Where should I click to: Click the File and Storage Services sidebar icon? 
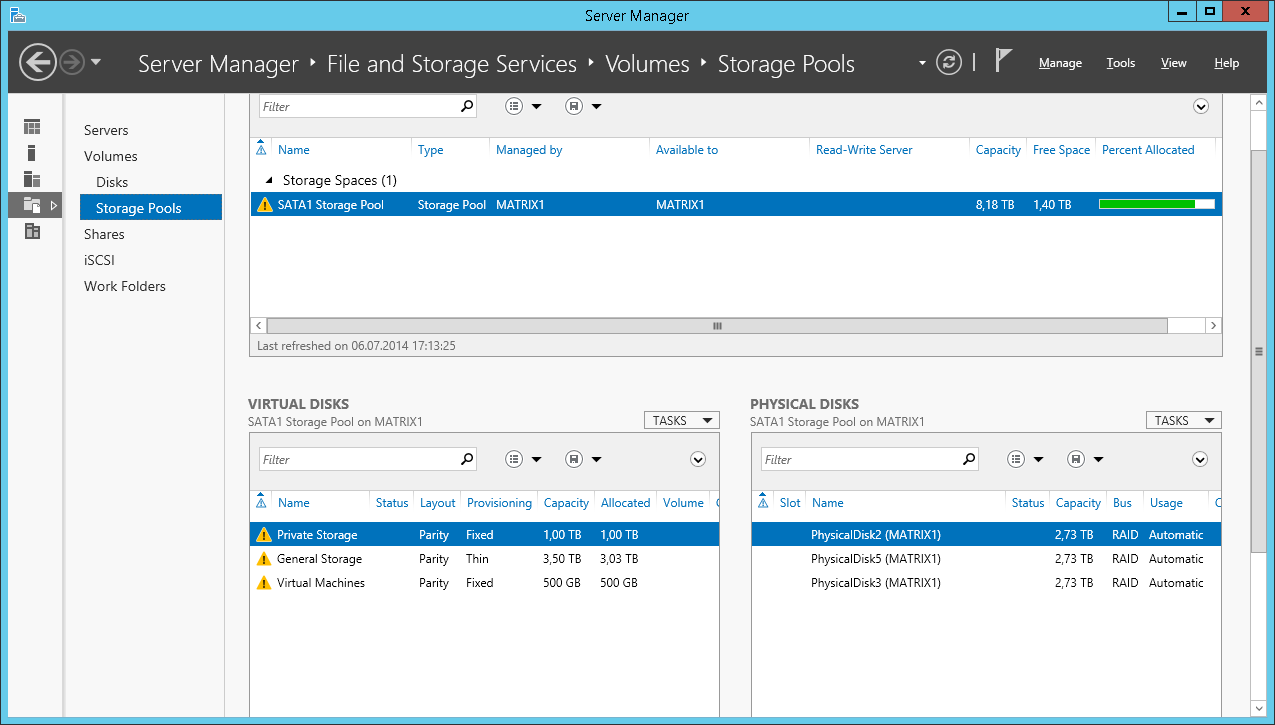click(32, 205)
